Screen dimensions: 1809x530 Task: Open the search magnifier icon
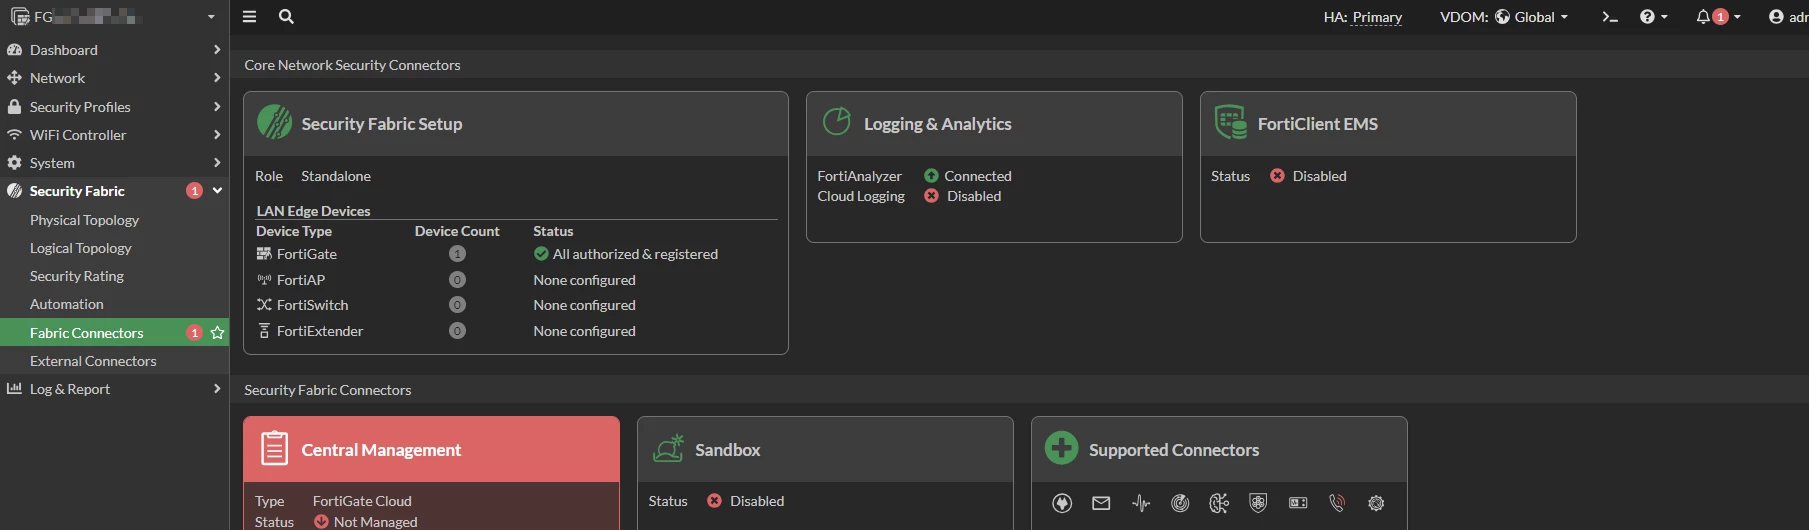click(286, 17)
